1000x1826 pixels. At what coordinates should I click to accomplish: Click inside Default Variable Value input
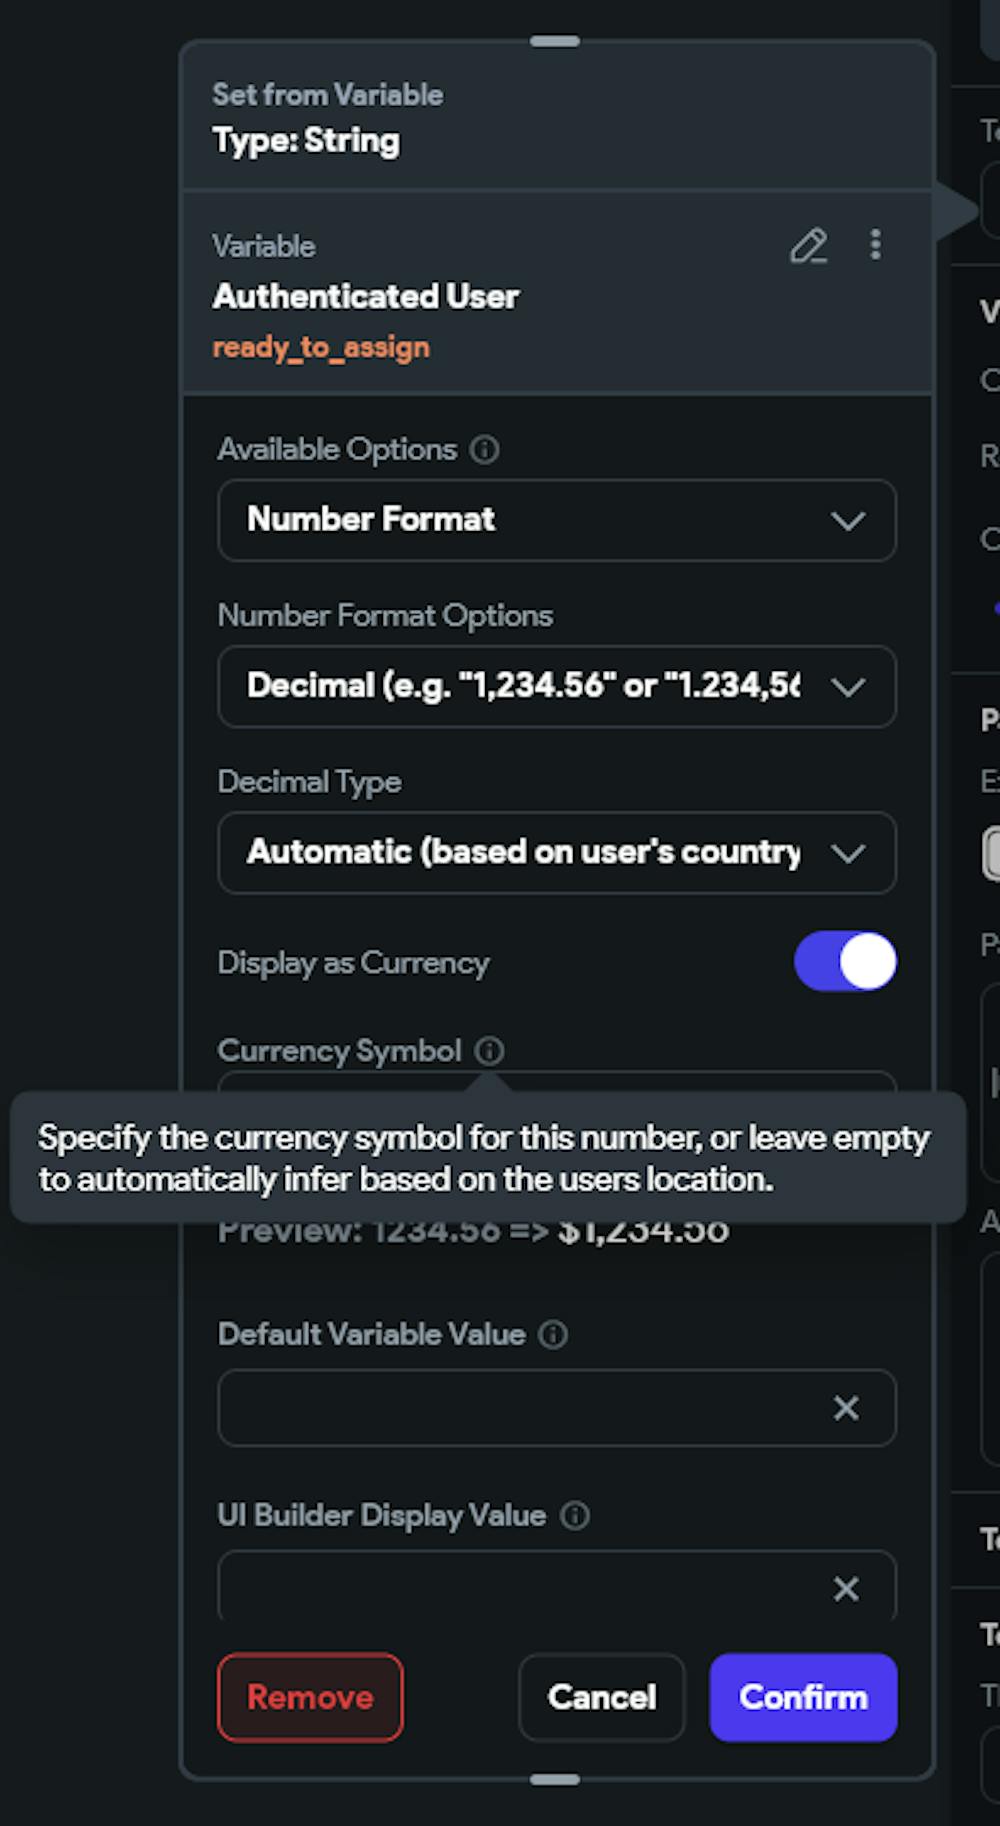(520, 1408)
